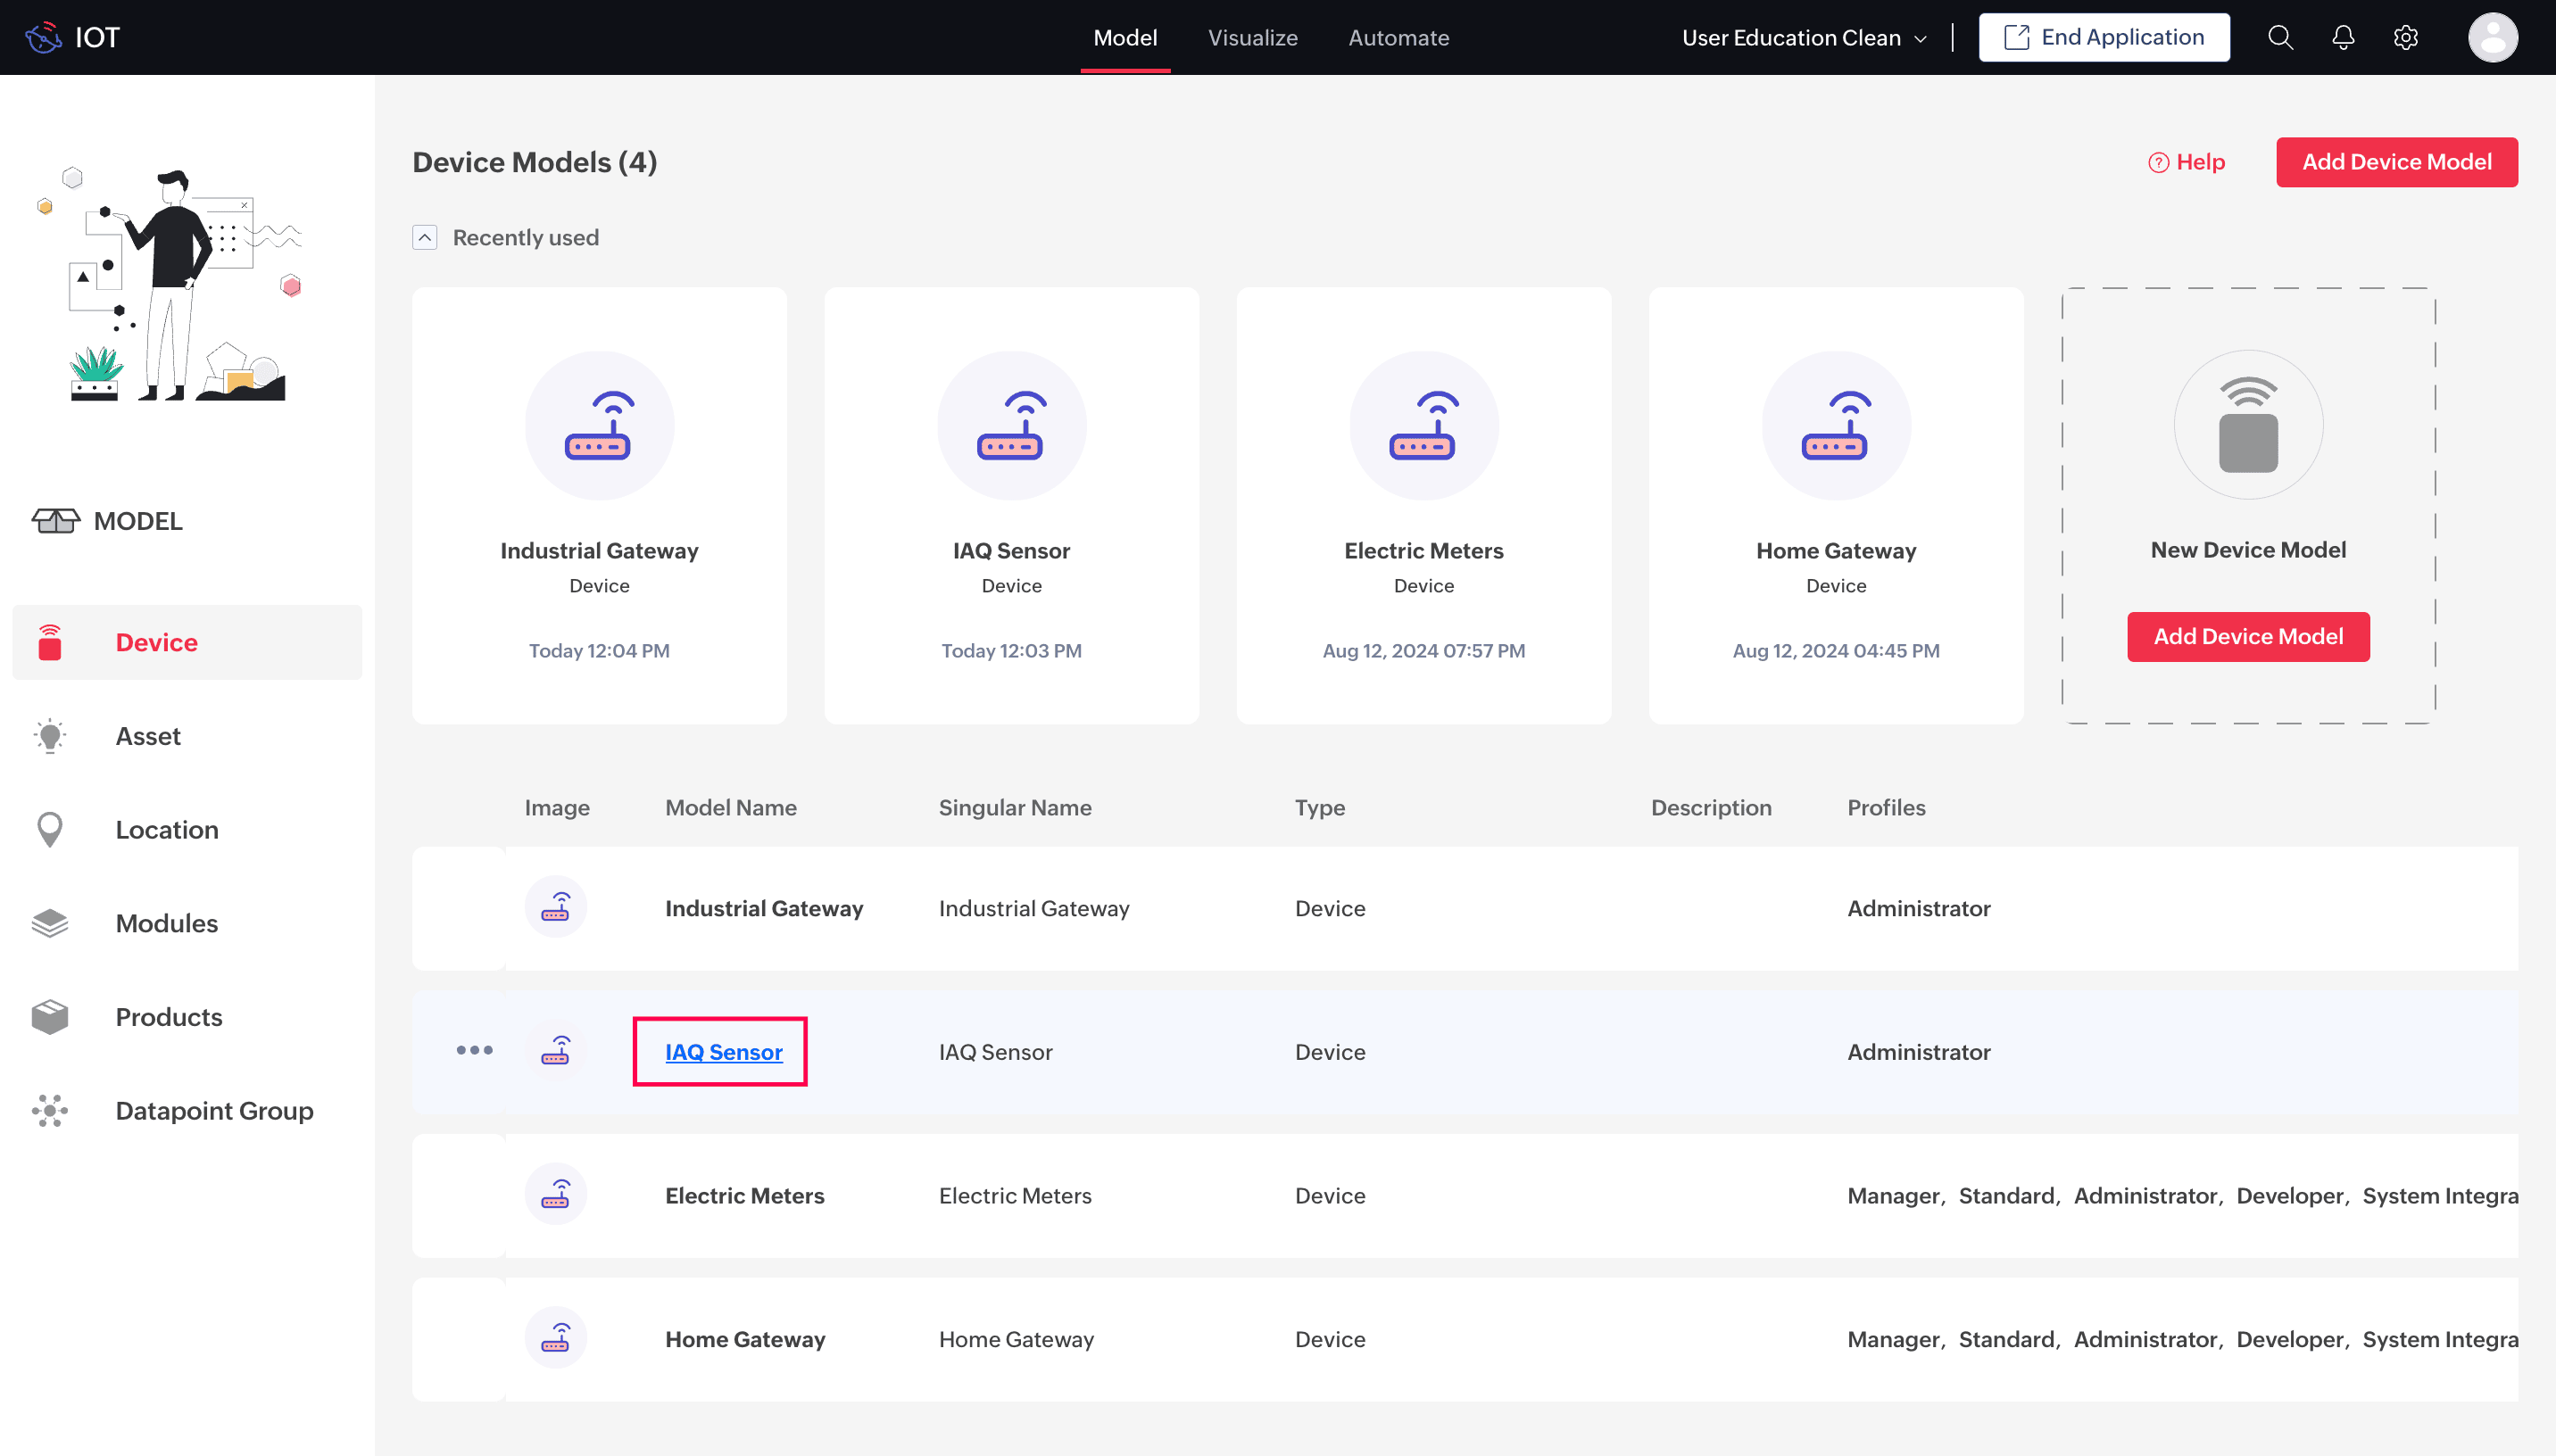The width and height of the screenshot is (2556, 1456).
Task: Open the Asset sidebar item
Action: coord(148,736)
